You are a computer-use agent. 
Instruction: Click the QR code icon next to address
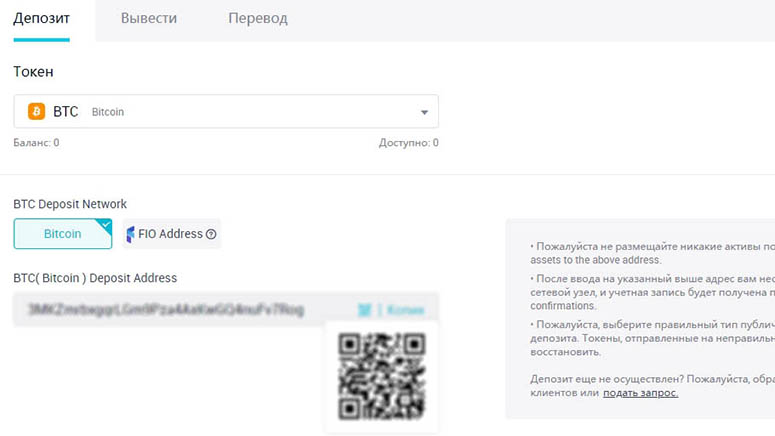tap(365, 310)
